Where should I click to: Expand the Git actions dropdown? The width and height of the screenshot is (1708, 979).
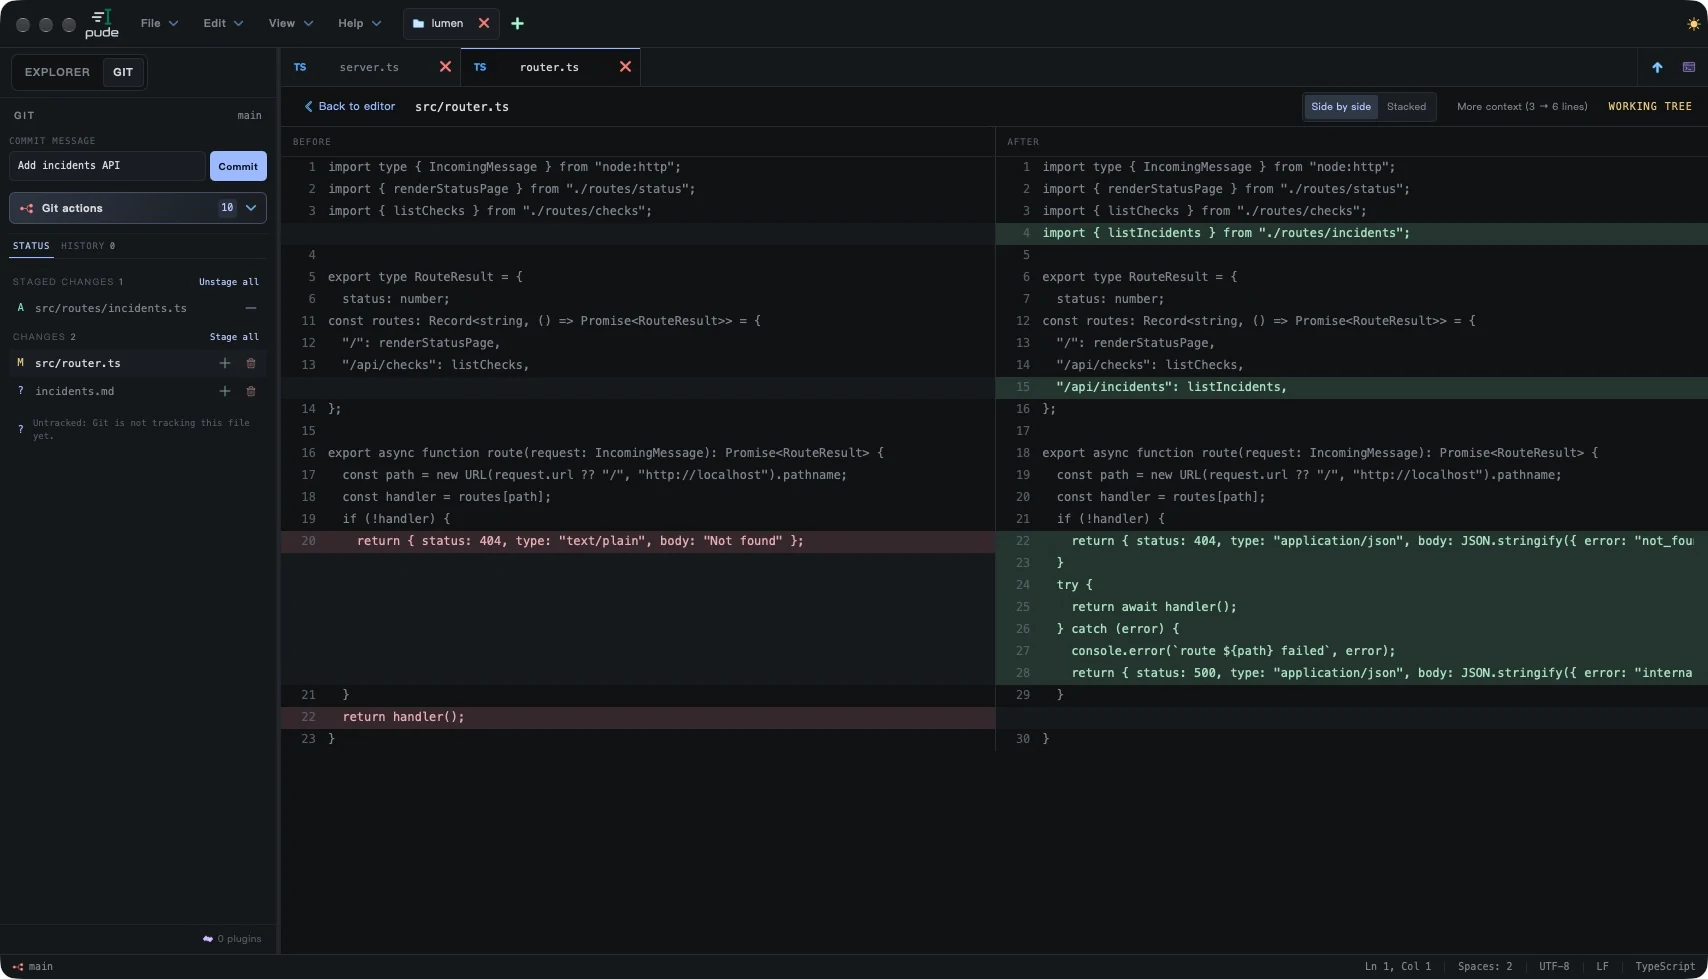(x=138, y=208)
